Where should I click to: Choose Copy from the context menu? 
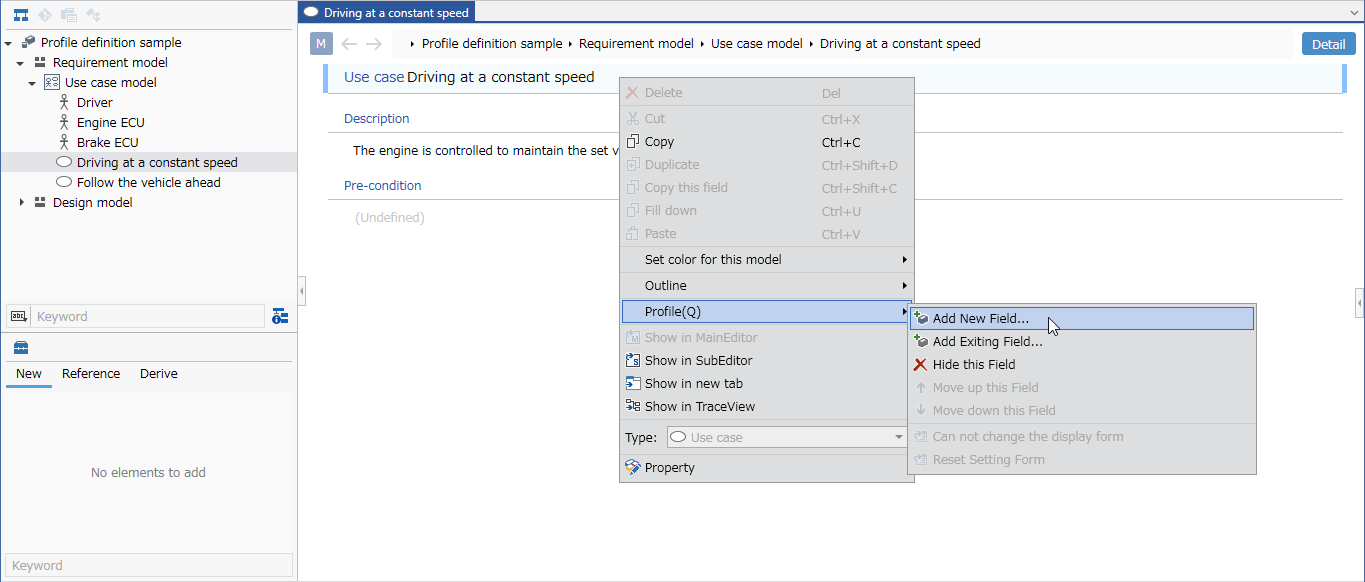[x=767, y=142]
